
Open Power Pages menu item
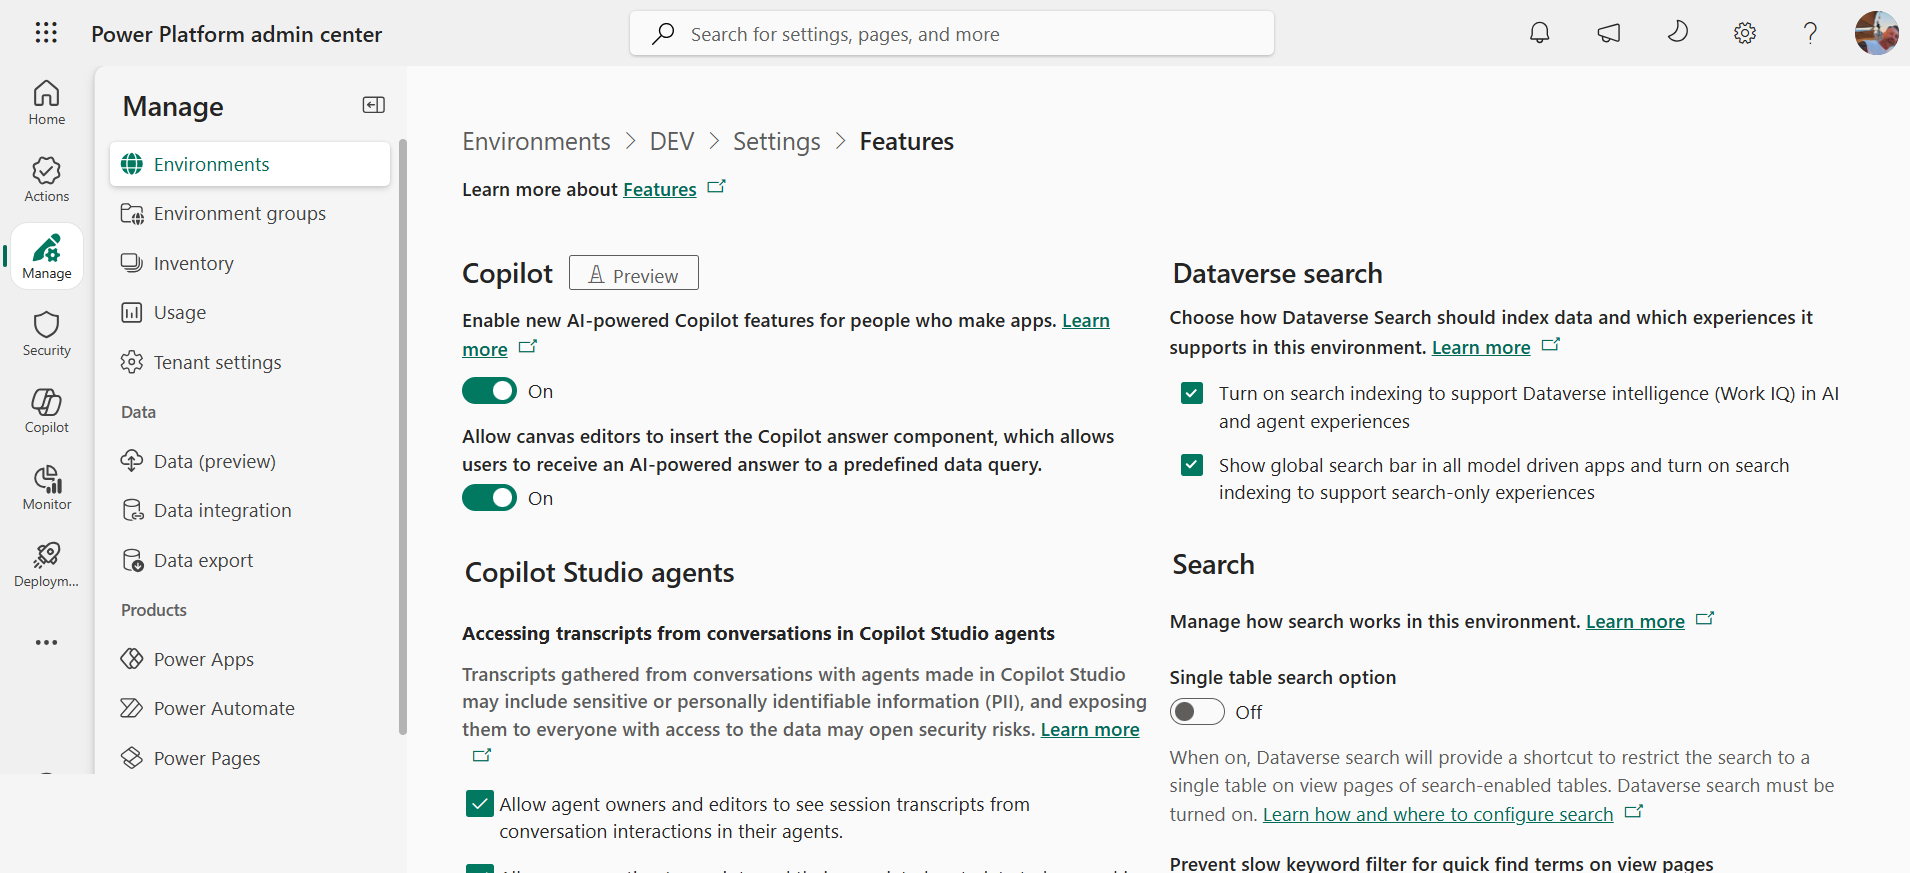point(250,758)
